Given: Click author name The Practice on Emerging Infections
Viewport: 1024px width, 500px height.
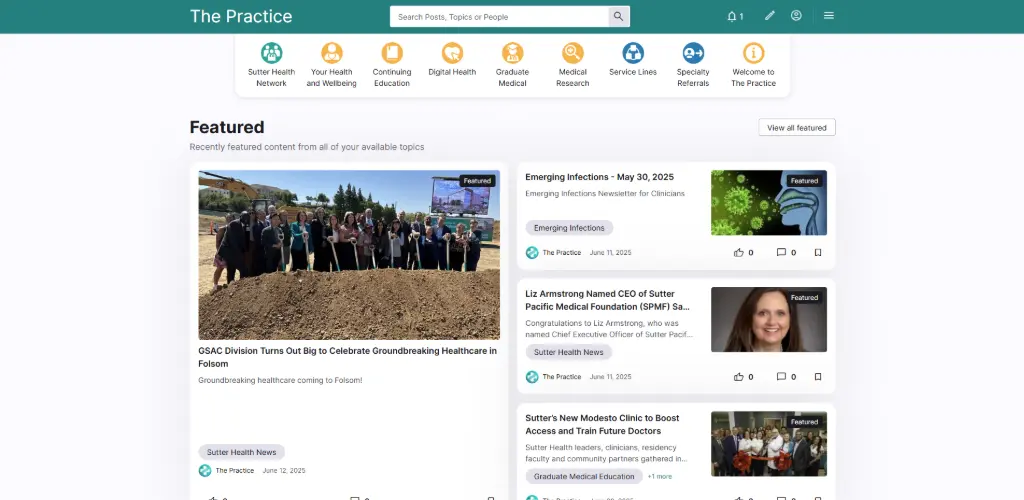Looking at the screenshot, I should click(x=562, y=253).
